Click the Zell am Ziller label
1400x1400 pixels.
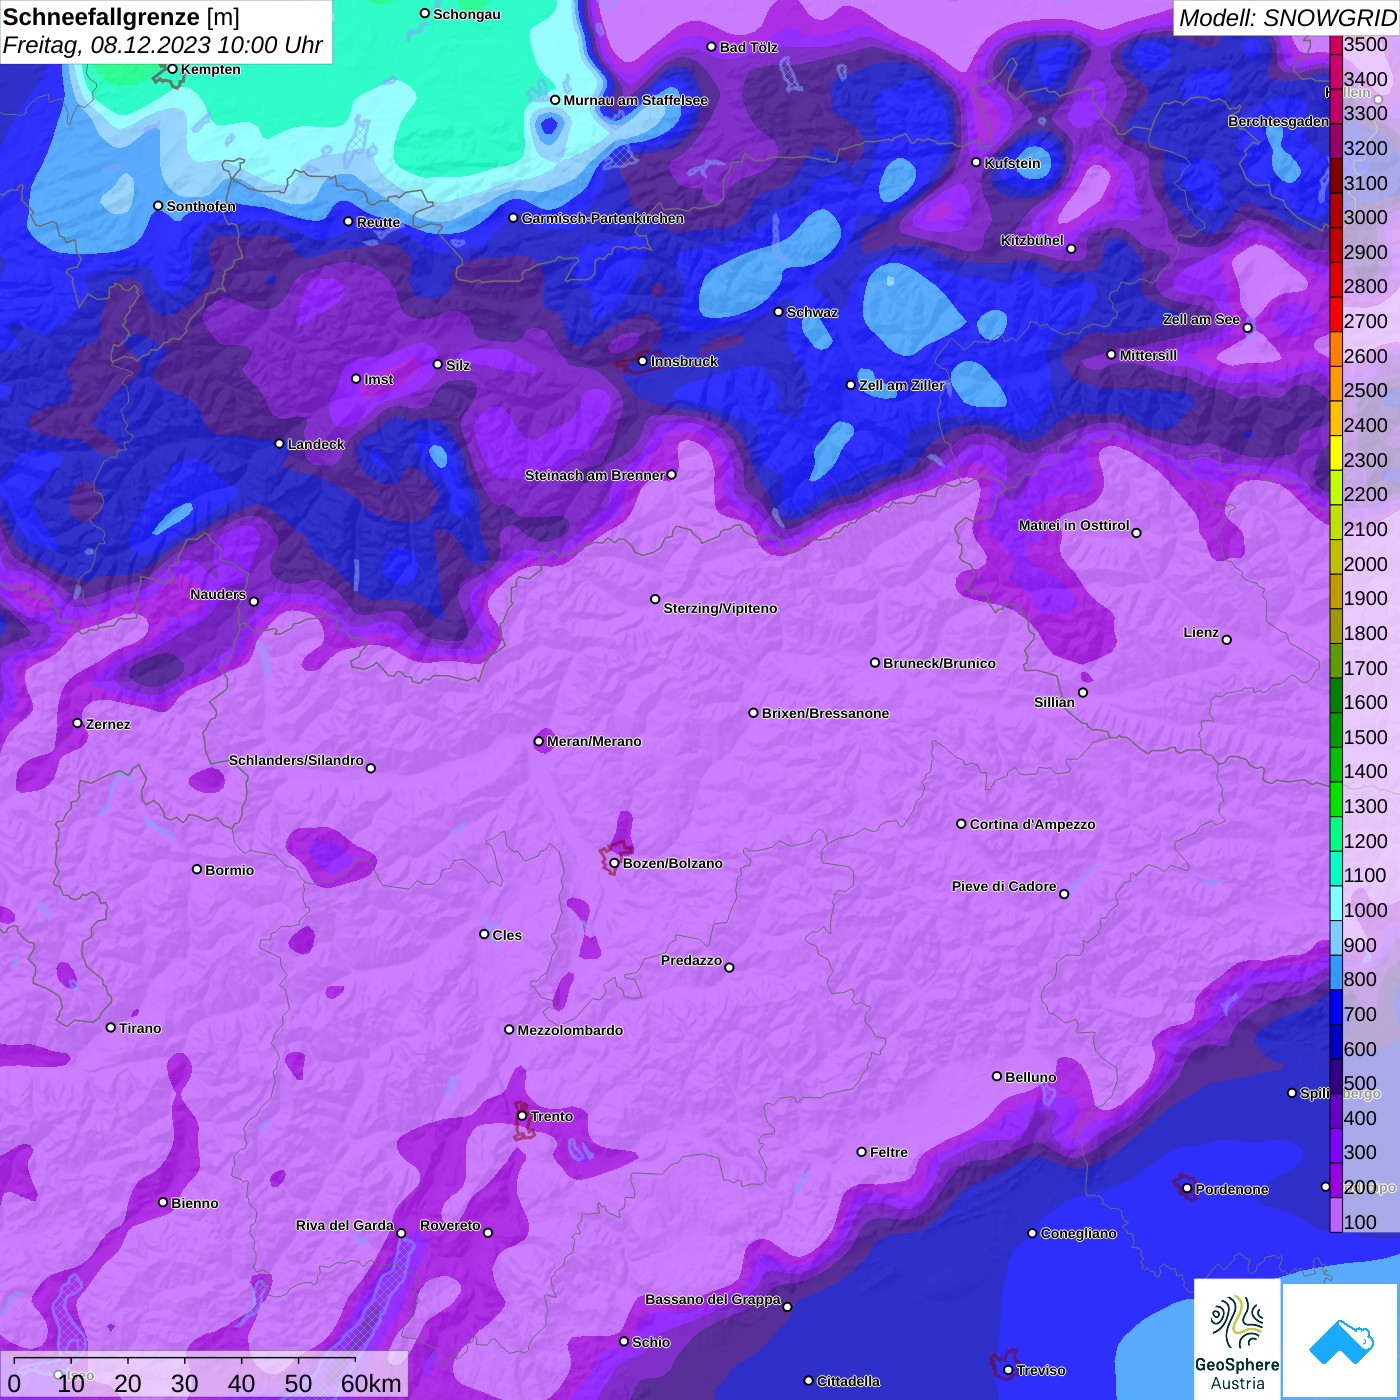coord(902,385)
